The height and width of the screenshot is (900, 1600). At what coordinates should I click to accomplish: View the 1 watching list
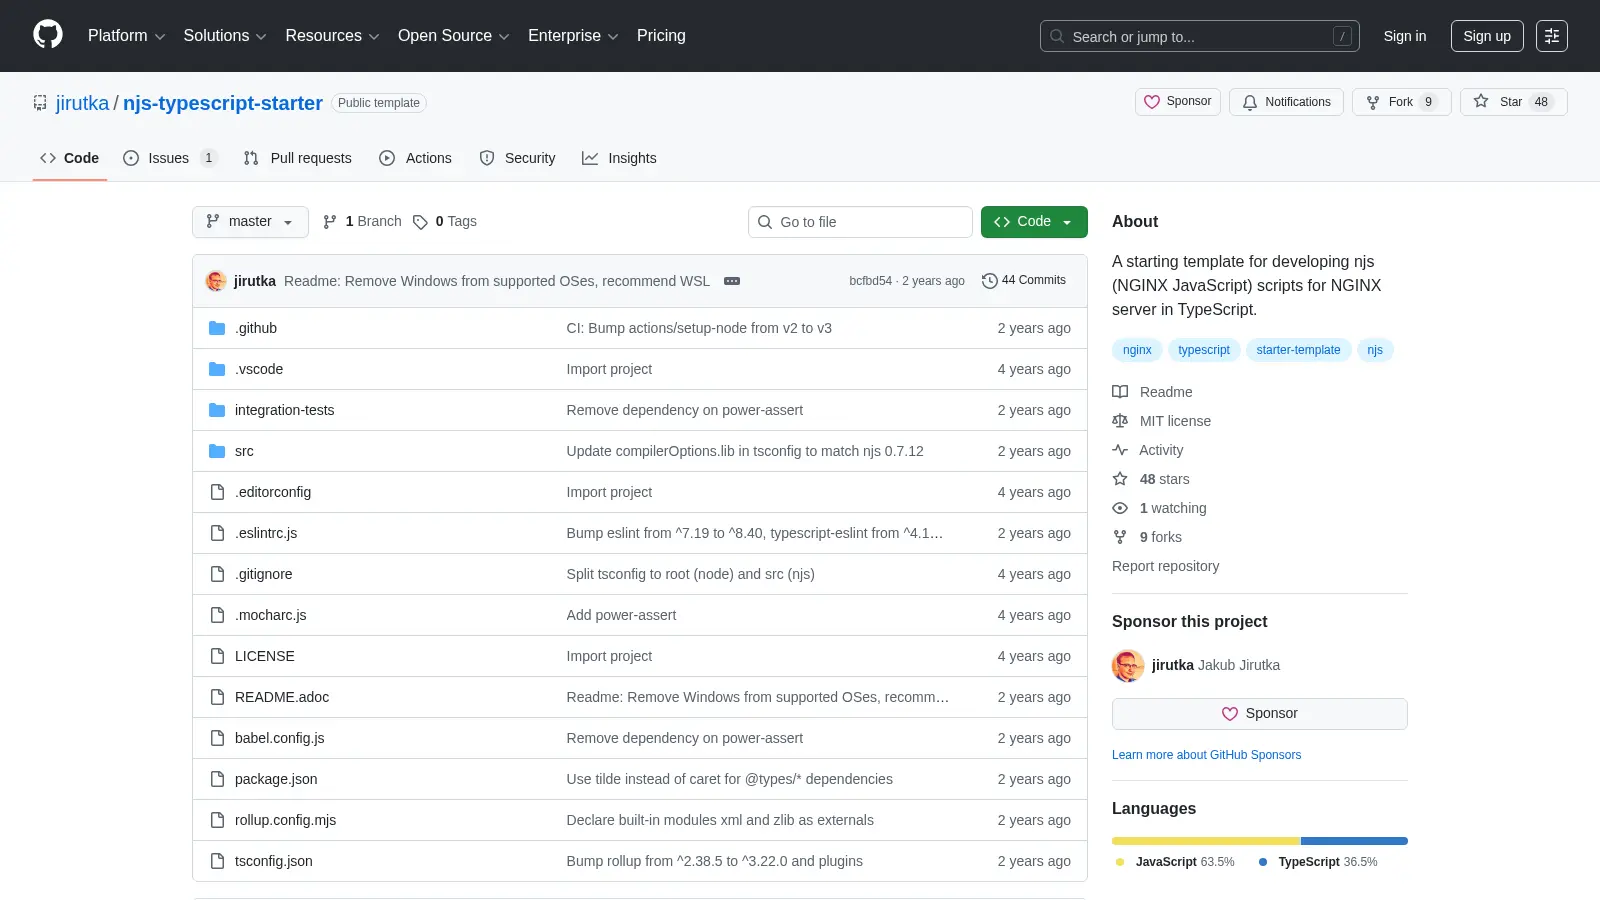click(x=1160, y=508)
